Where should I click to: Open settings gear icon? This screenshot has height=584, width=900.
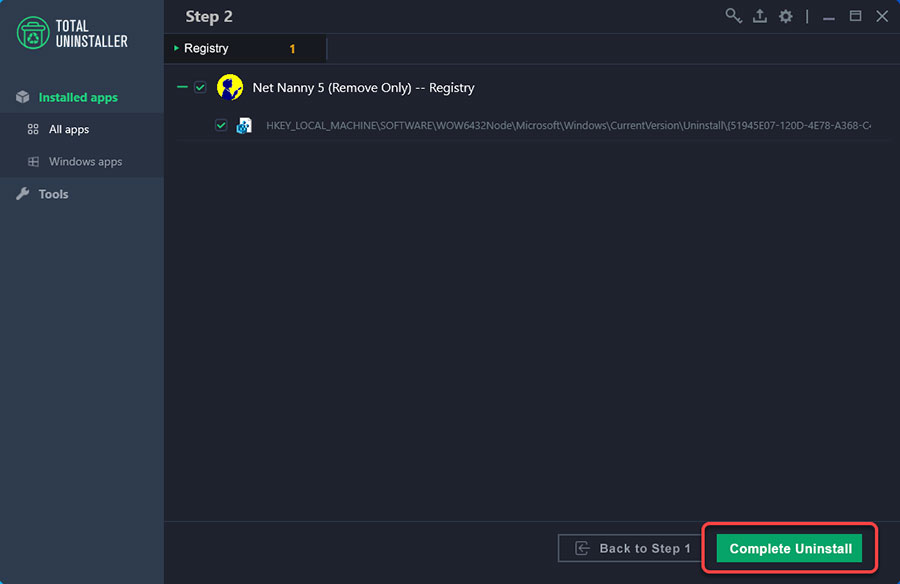click(785, 16)
